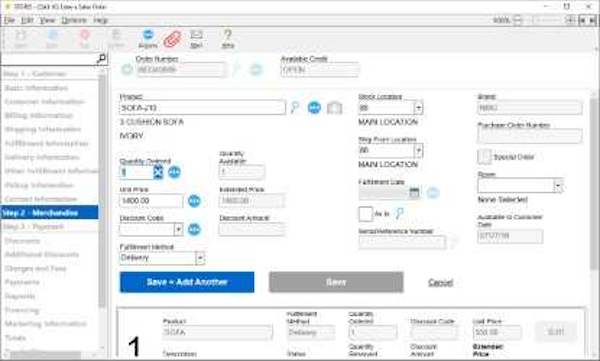Click the gray box icon next to Product

point(334,108)
